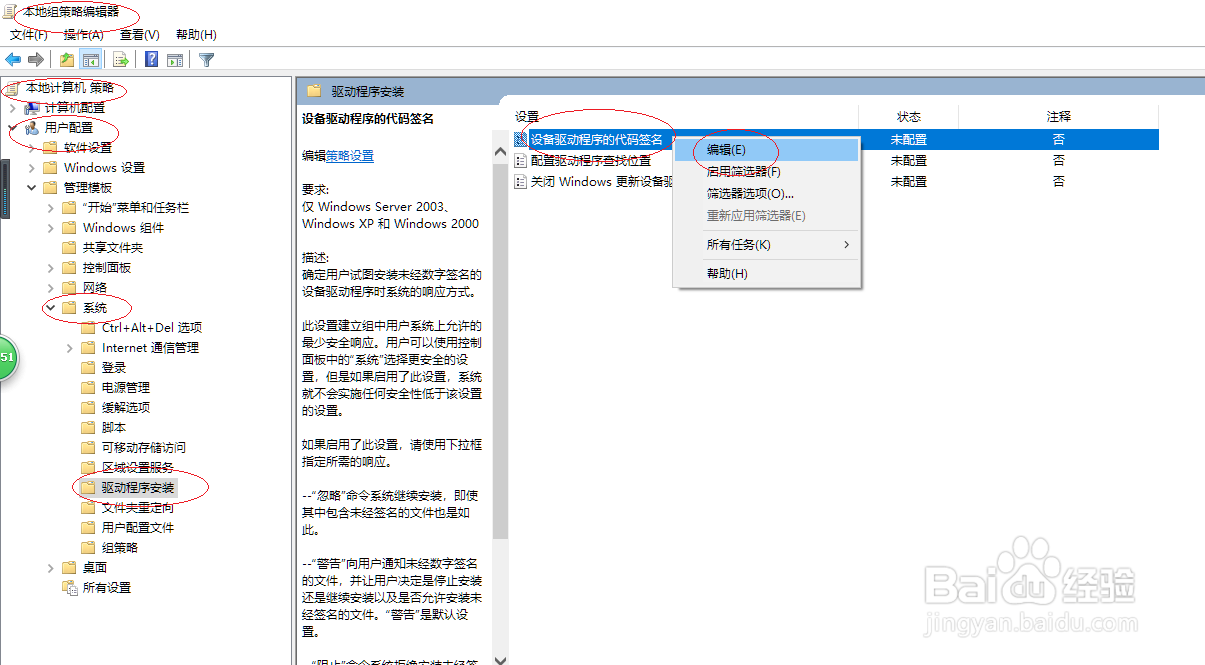
Task: Select the 缓解选项 folder
Action: pyautogui.click(x=126, y=408)
